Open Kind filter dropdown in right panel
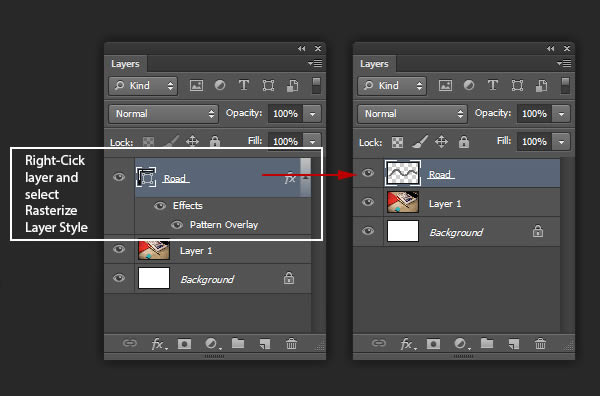Image resolution: width=600 pixels, height=396 pixels. [x=392, y=86]
